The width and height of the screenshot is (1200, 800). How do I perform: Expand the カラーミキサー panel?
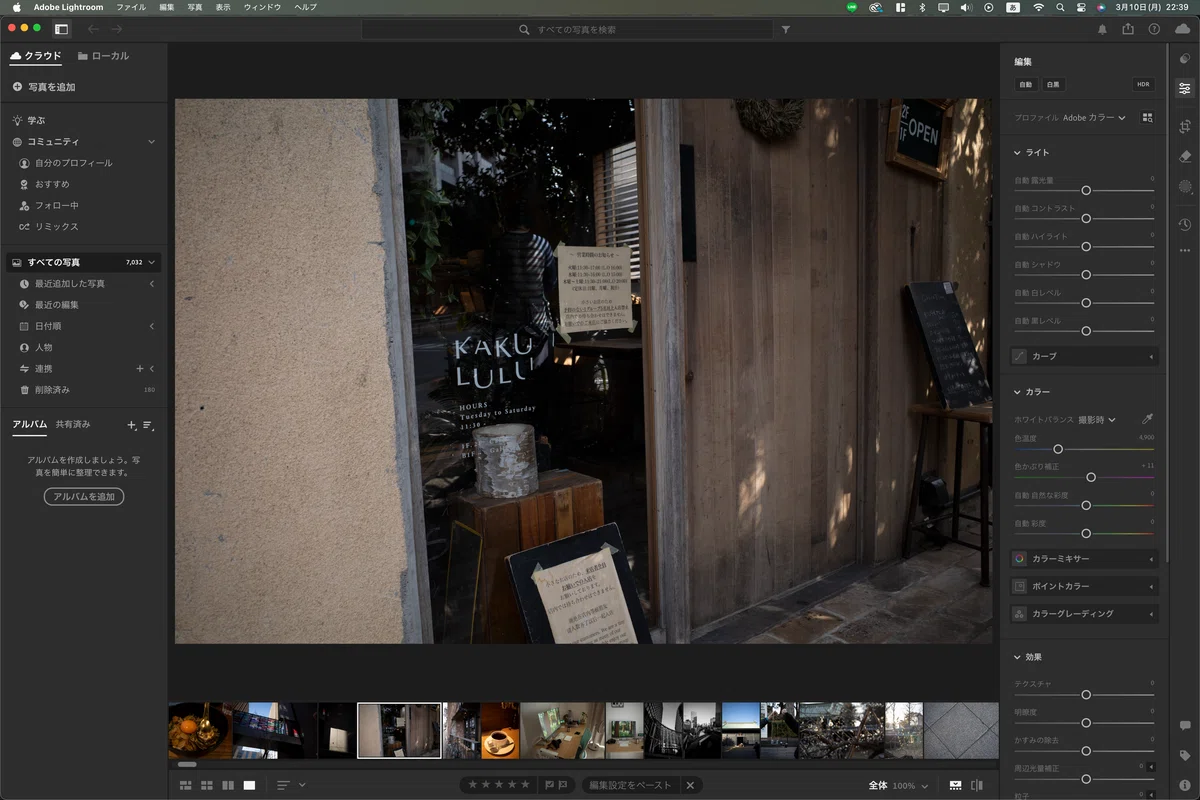coord(1084,559)
